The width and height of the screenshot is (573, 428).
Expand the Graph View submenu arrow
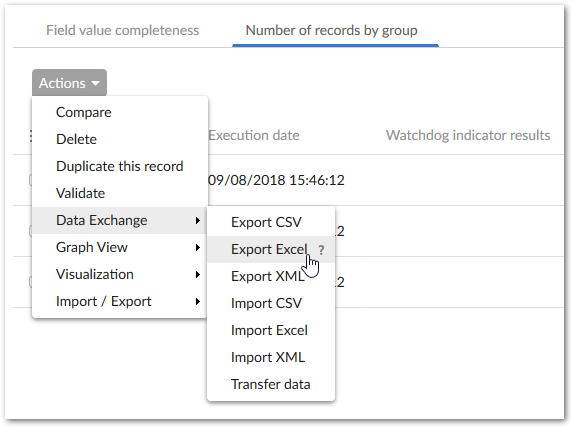[x=197, y=247]
